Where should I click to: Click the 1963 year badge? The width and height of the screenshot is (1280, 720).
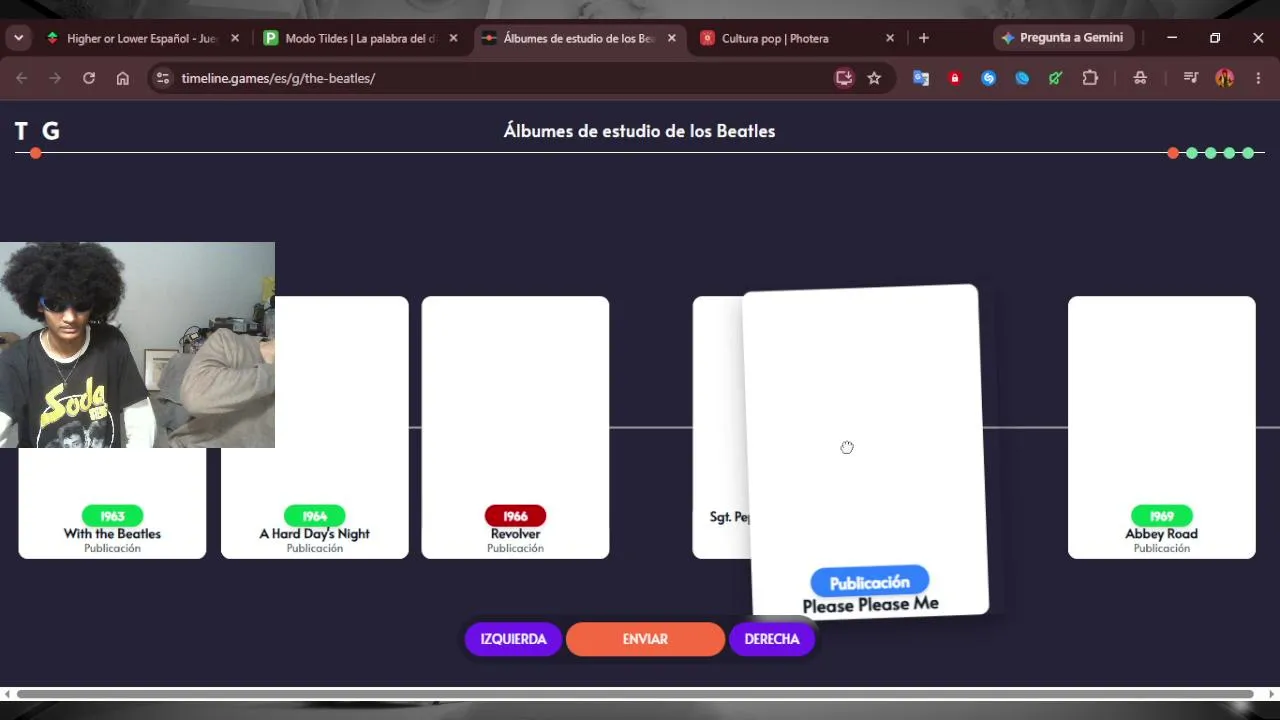click(x=112, y=516)
